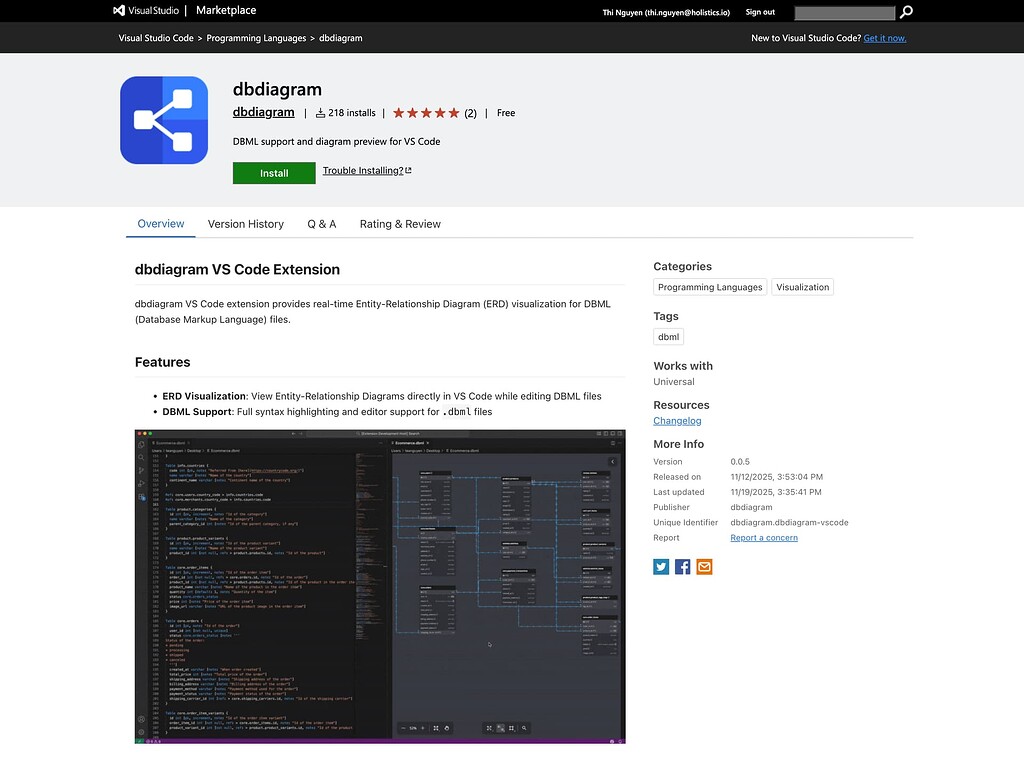Select the Rating & Review tab
This screenshot has width=1024, height=760.
pos(400,224)
